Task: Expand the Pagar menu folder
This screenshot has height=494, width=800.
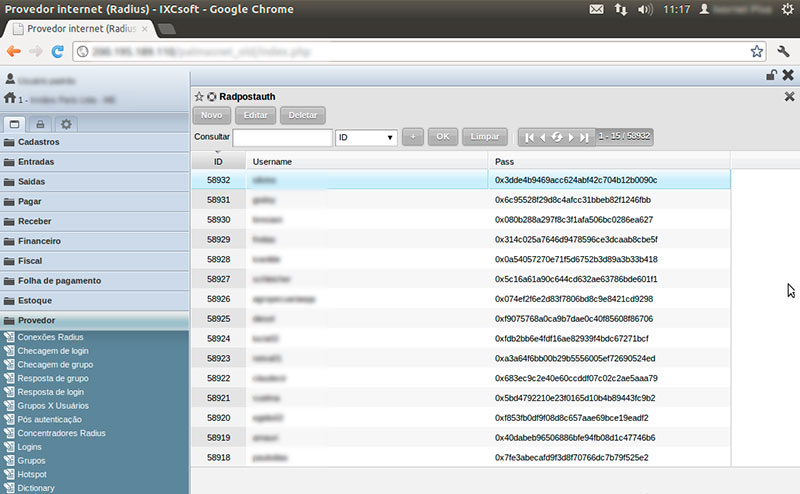Action: click(x=94, y=202)
